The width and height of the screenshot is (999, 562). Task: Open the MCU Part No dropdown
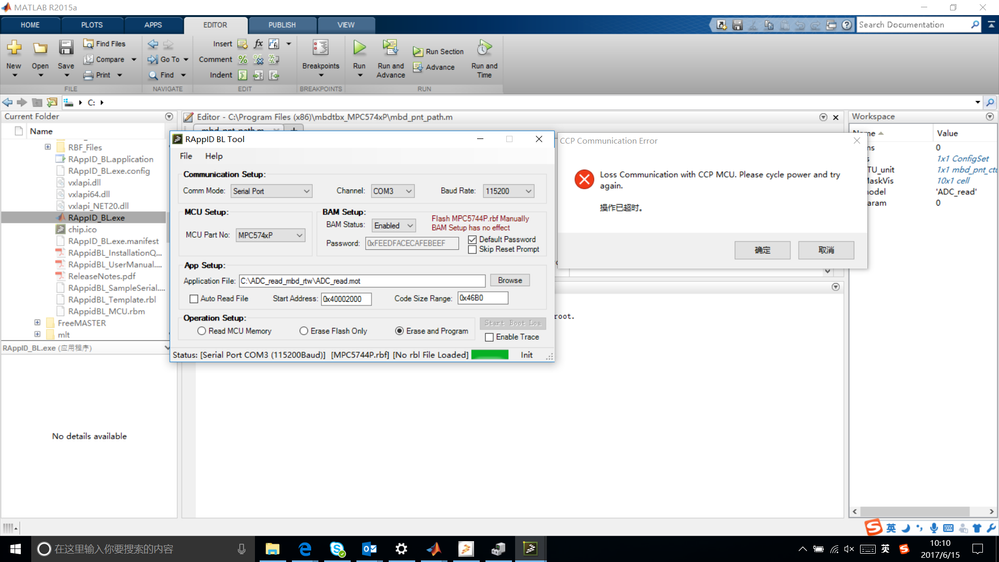click(x=270, y=235)
